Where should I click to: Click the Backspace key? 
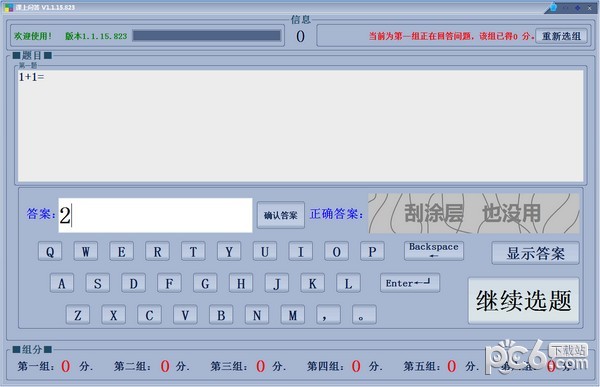coord(434,251)
